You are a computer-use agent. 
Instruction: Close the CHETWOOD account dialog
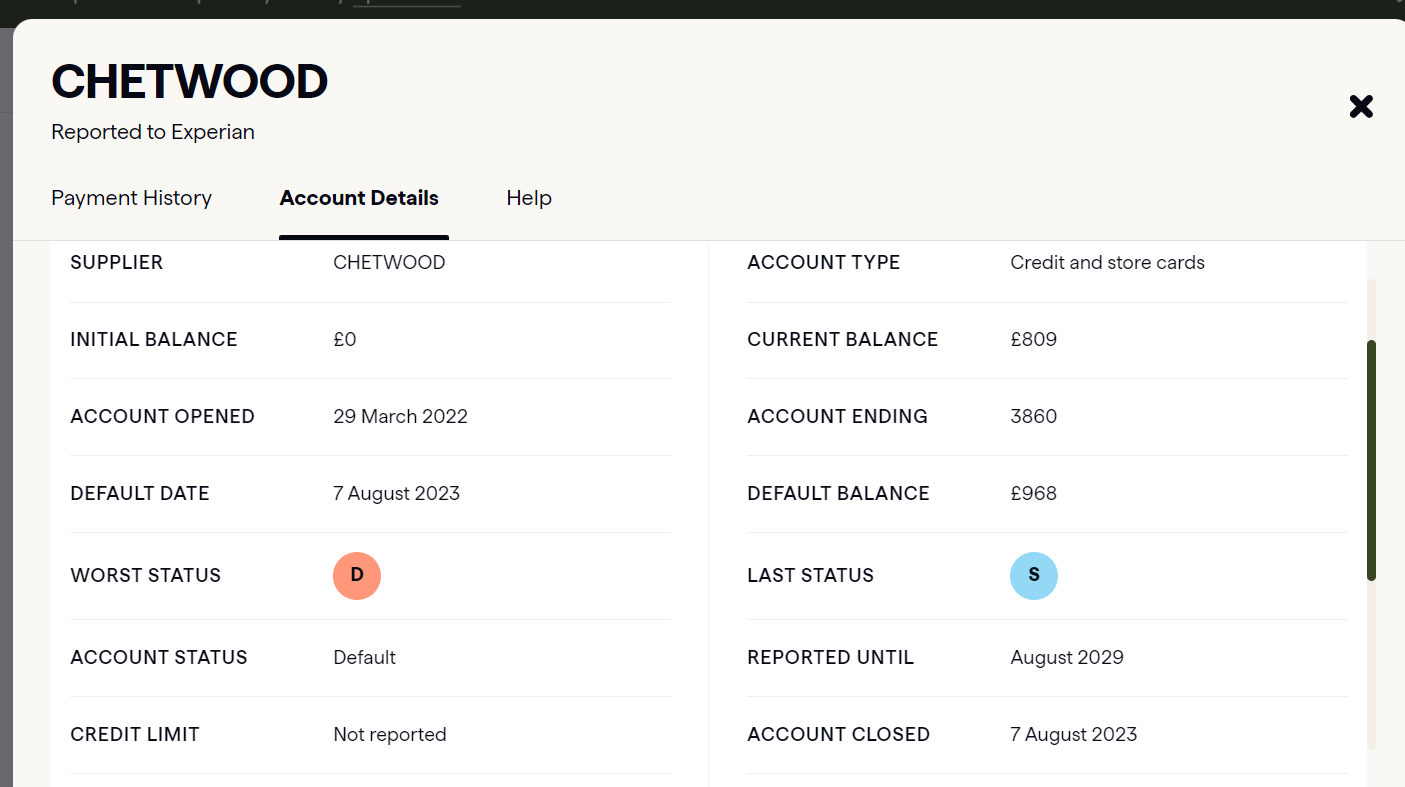(1361, 106)
